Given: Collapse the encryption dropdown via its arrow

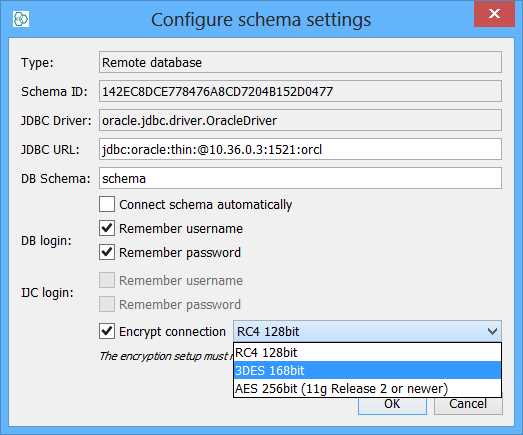Looking at the screenshot, I should [x=492, y=331].
